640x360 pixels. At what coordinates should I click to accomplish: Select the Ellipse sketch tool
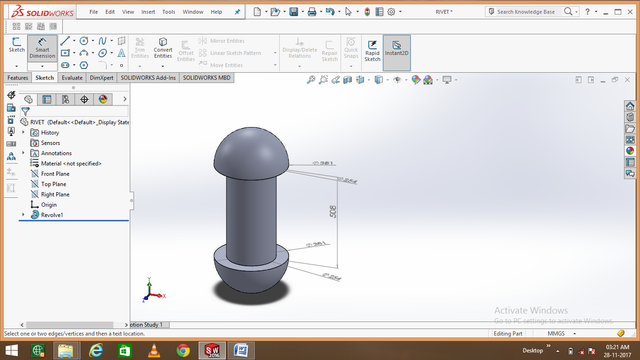tap(102, 53)
